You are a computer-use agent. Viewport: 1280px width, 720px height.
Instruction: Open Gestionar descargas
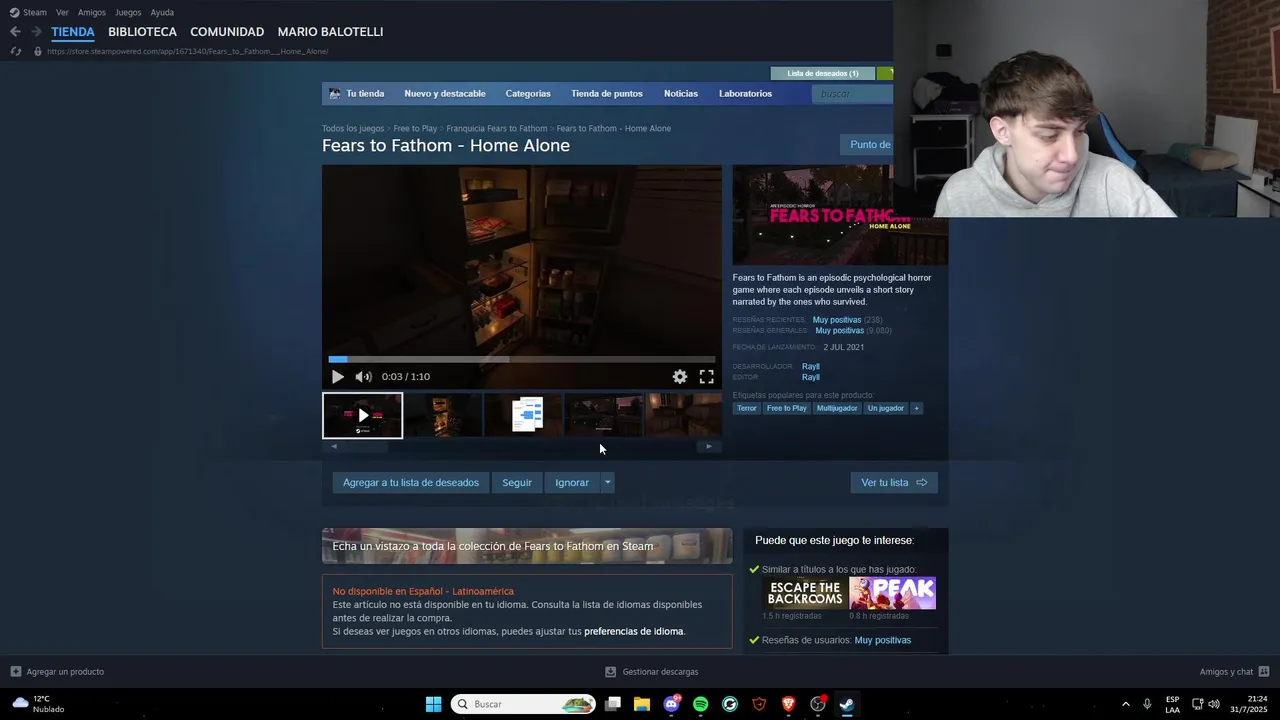[652, 672]
